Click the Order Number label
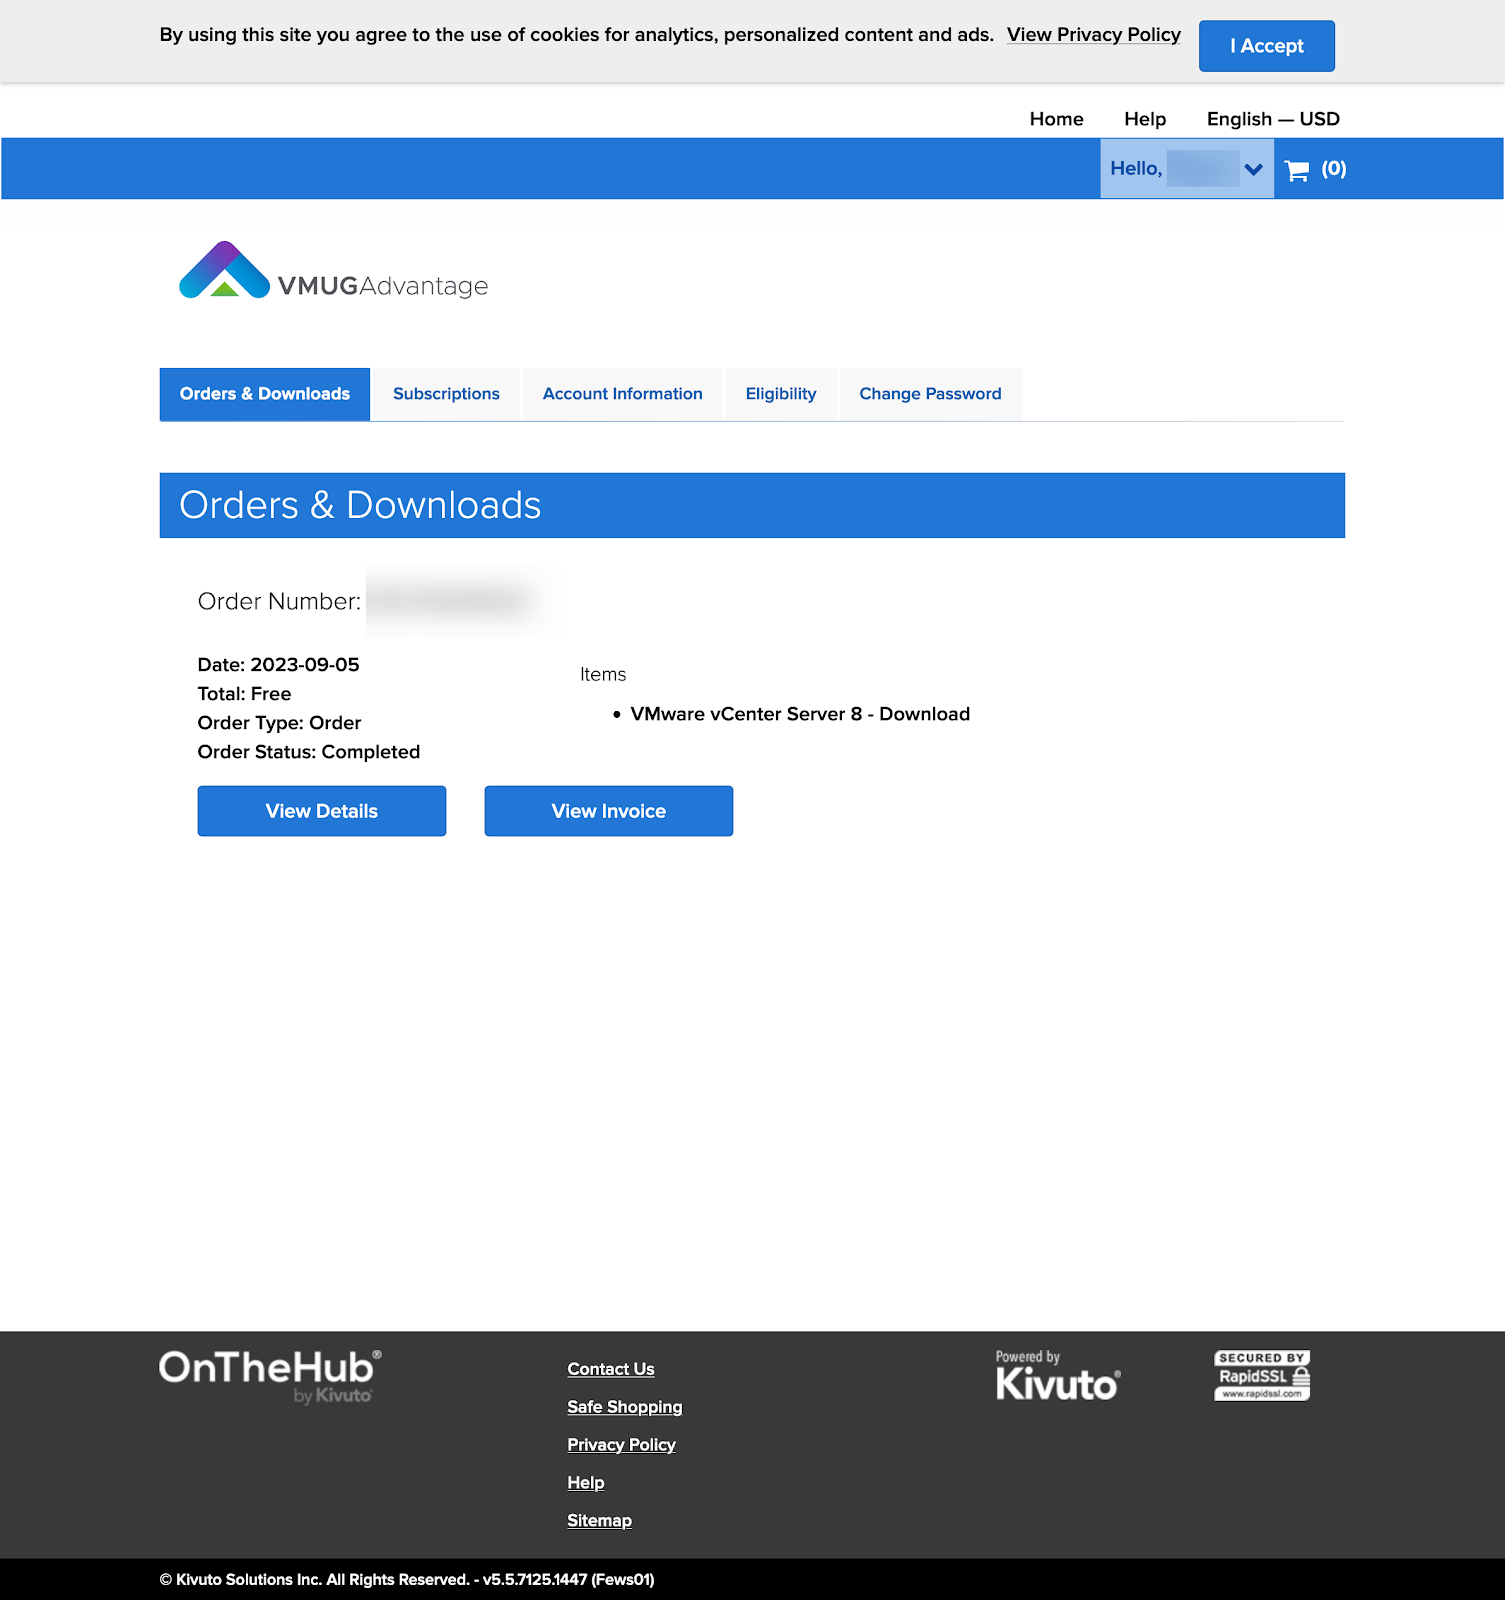 279,601
